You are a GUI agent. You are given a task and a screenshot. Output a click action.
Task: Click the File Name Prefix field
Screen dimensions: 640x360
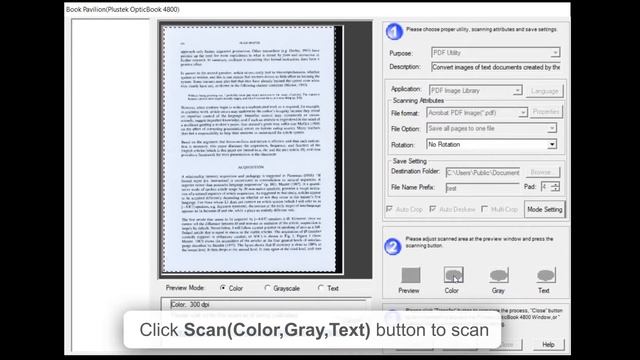(483, 188)
